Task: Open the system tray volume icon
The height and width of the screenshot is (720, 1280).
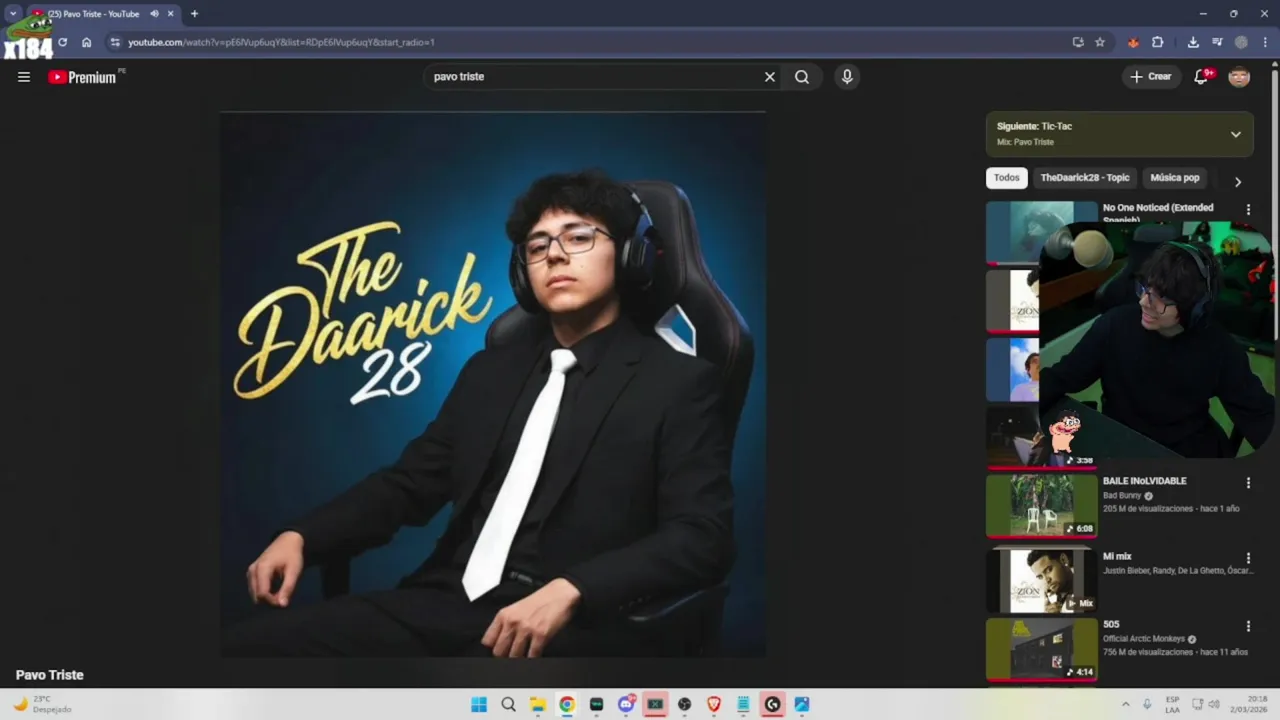Action: pyautogui.click(x=1215, y=704)
